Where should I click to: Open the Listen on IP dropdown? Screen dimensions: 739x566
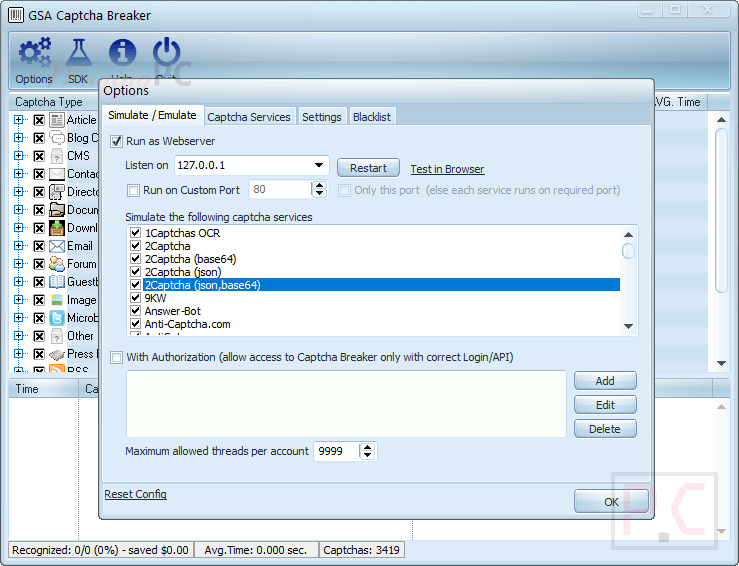click(x=319, y=165)
